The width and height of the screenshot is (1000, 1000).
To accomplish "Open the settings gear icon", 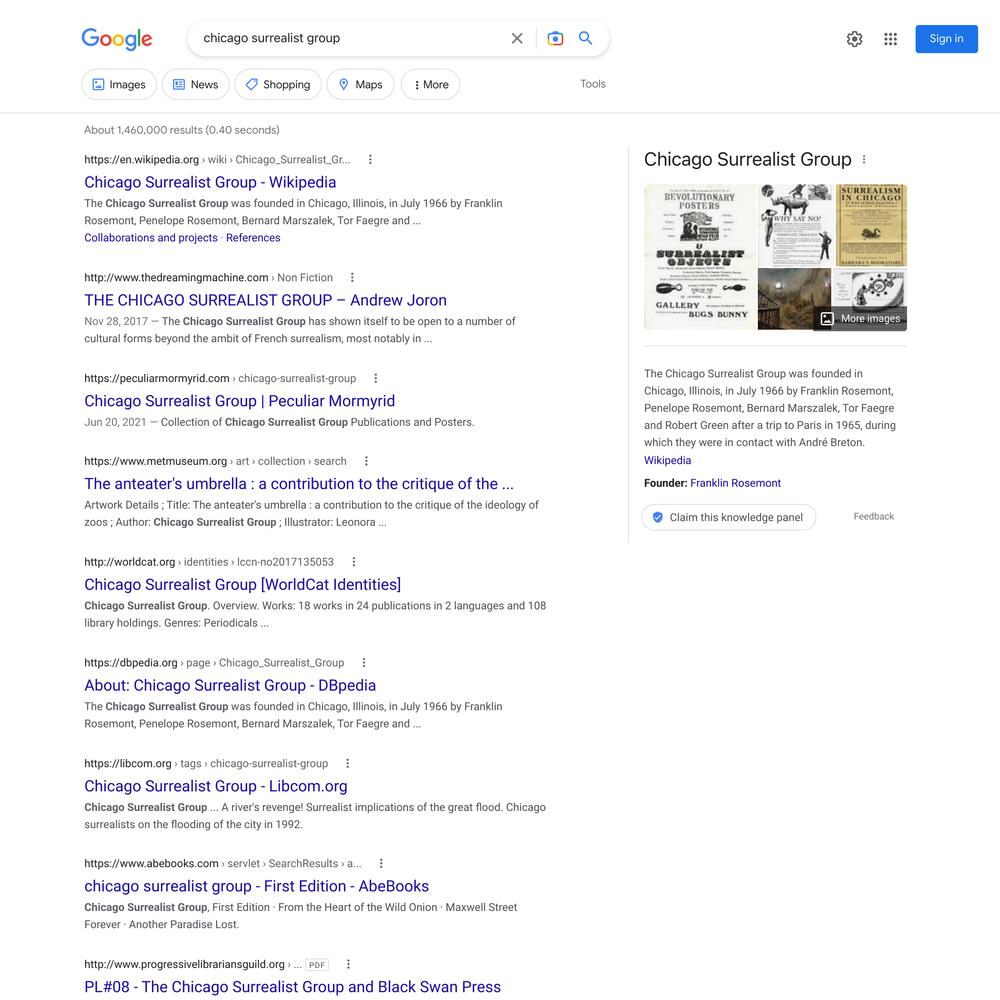I will pyautogui.click(x=855, y=39).
